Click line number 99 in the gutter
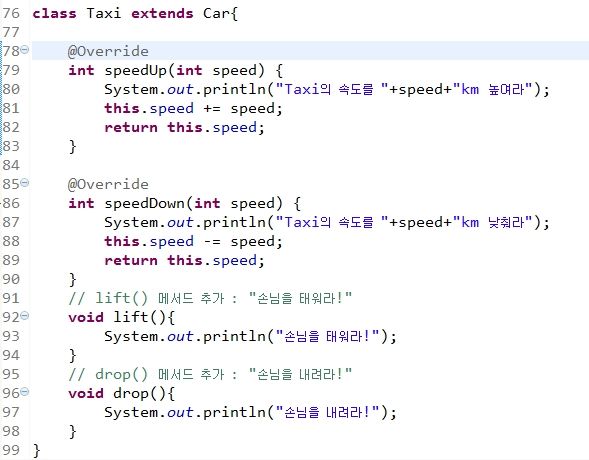Screen dimensions: 589x460 click(11, 450)
